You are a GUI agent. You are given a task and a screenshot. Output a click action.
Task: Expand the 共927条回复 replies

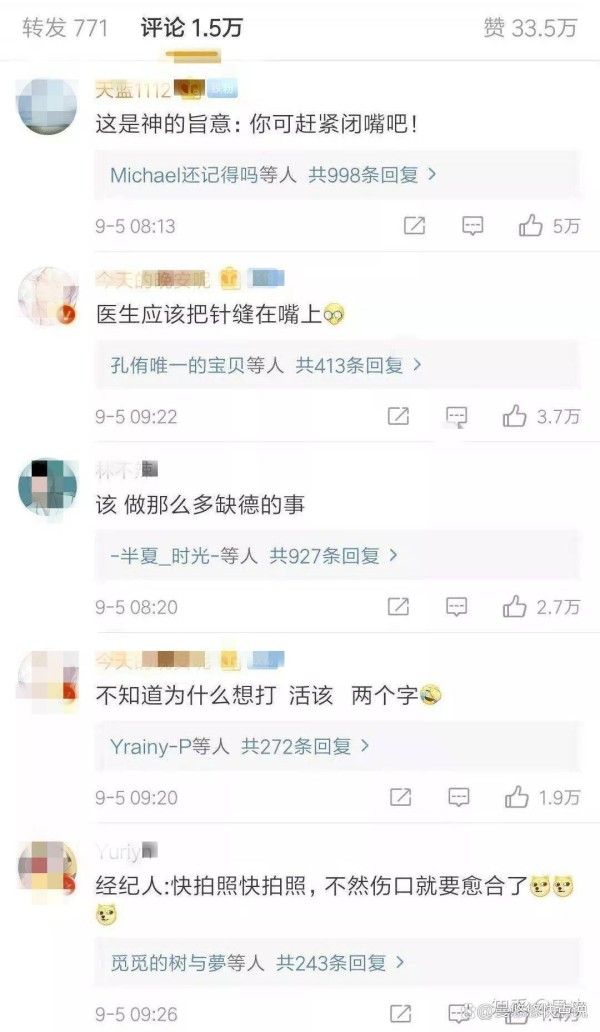tap(334, 555)
